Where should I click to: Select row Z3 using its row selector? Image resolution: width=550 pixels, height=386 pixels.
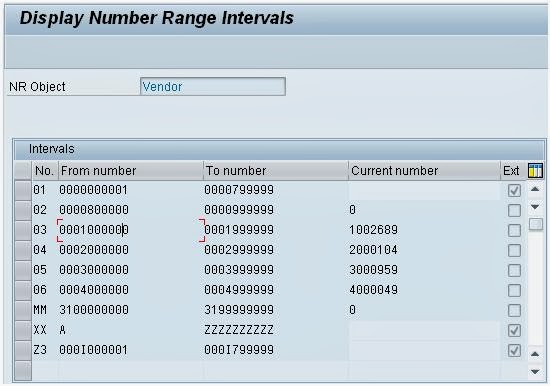[23, 351]
